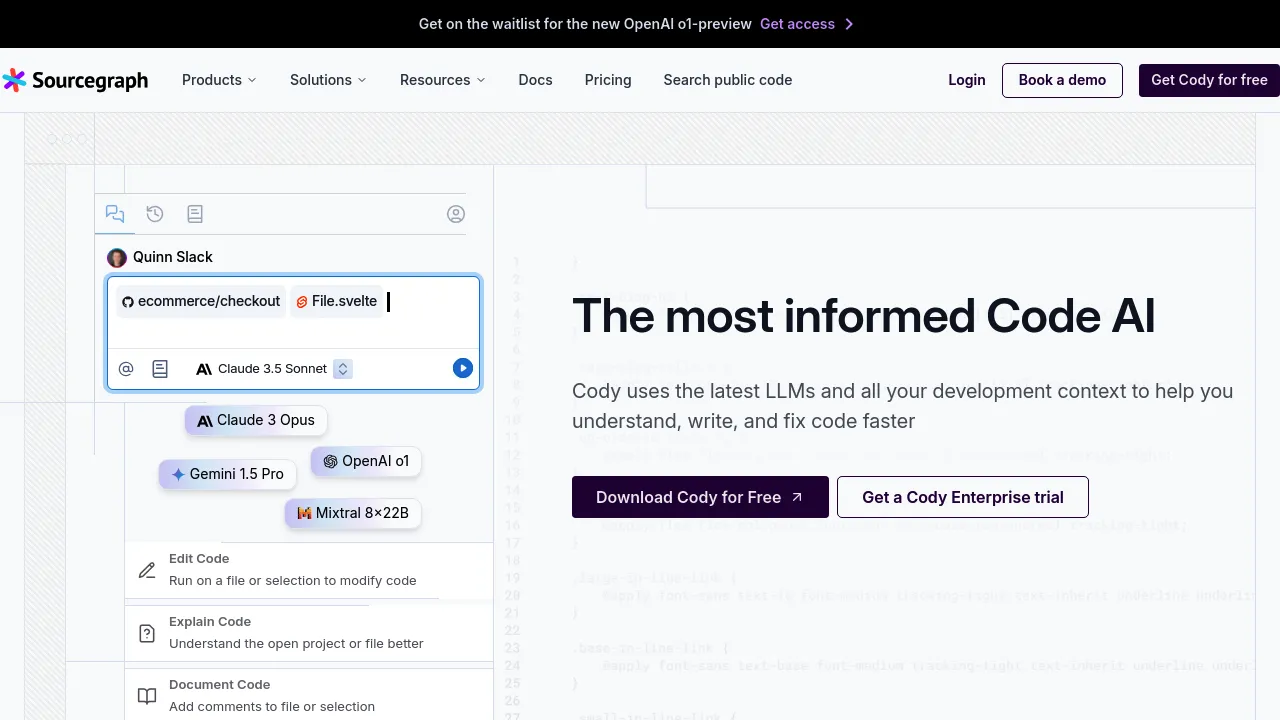The height and width of the screenshot is (720, 1280).
Task: Click the Document Code book icon
Action: [147, 696]
